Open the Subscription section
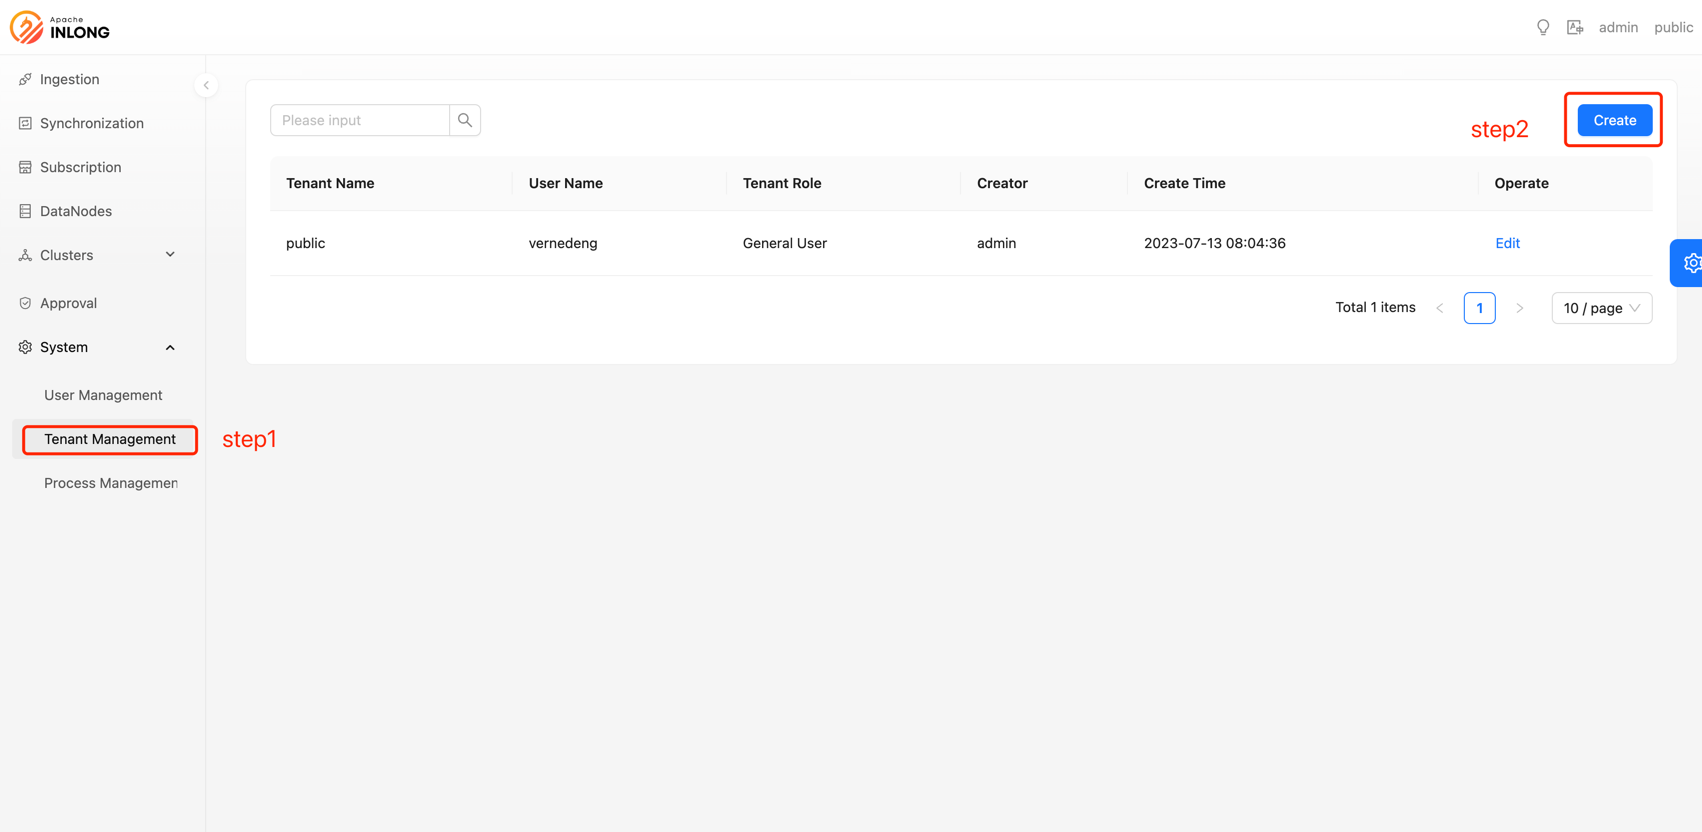The image size is (1702, 832). coord(80,167)
